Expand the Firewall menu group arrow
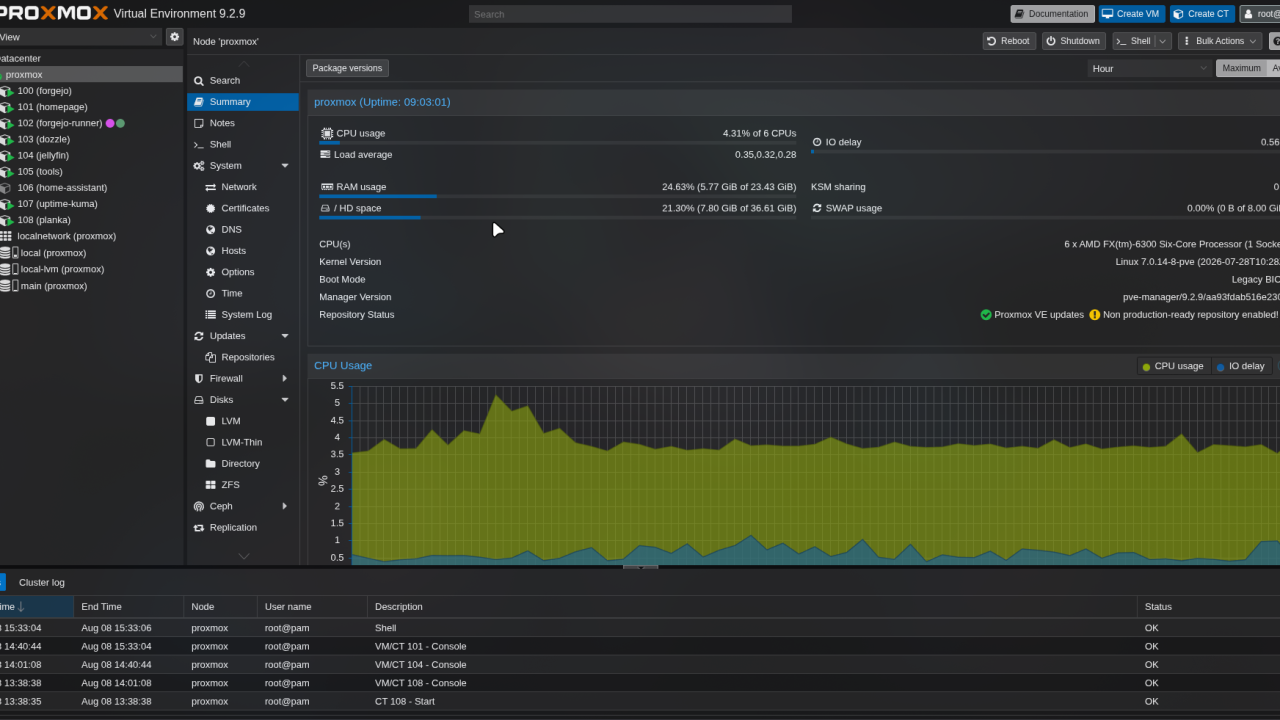Screen dimensions: 1280x720 (x=285, y=378)
